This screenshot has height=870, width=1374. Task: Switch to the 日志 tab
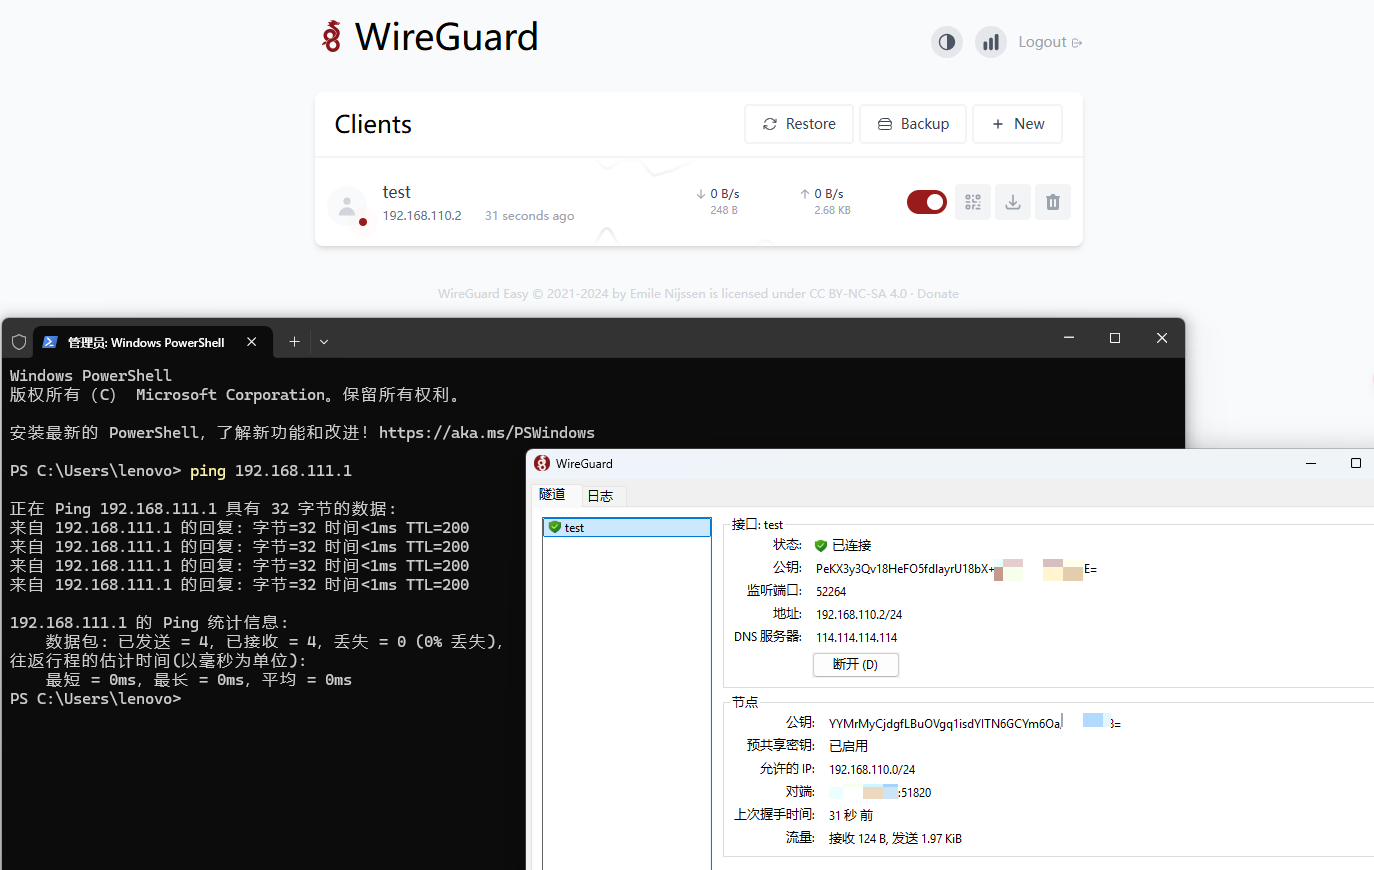(600, 496)
